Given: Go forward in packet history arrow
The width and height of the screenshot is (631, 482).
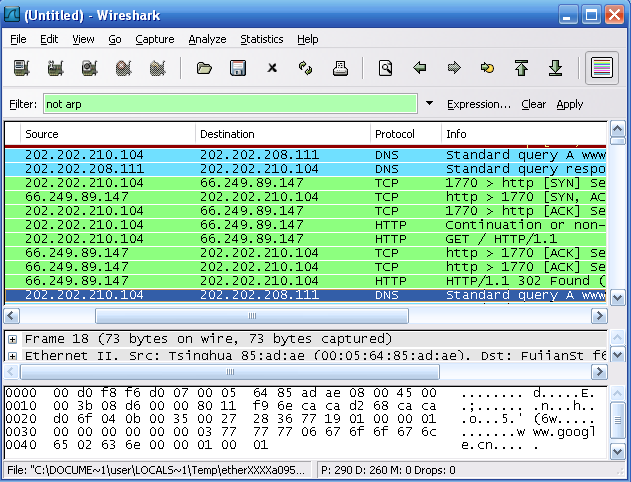Looking at the screenshot, I should click(x=454, y=68).
